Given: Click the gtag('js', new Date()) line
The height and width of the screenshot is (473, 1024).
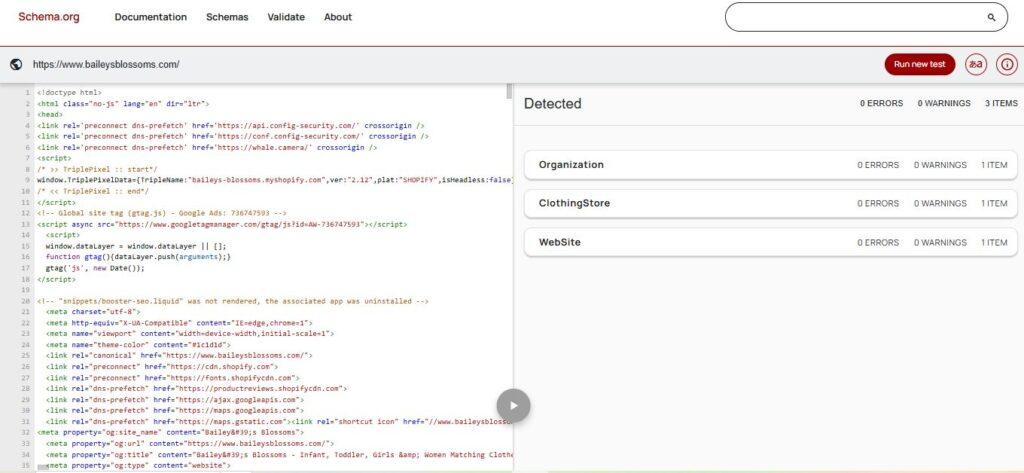Looking at the screenshot, I should tap(95, 268).
